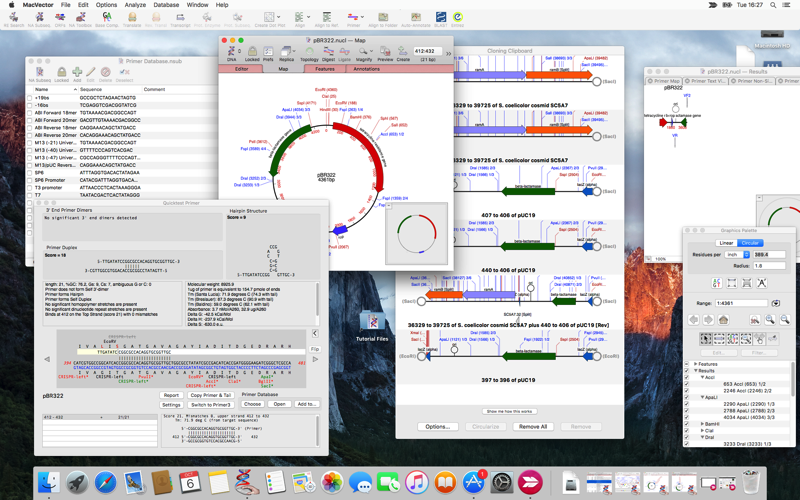Launch the iBooks app from the Dock
The height and width of the screenshot is (500, 800).
[444, 482]
